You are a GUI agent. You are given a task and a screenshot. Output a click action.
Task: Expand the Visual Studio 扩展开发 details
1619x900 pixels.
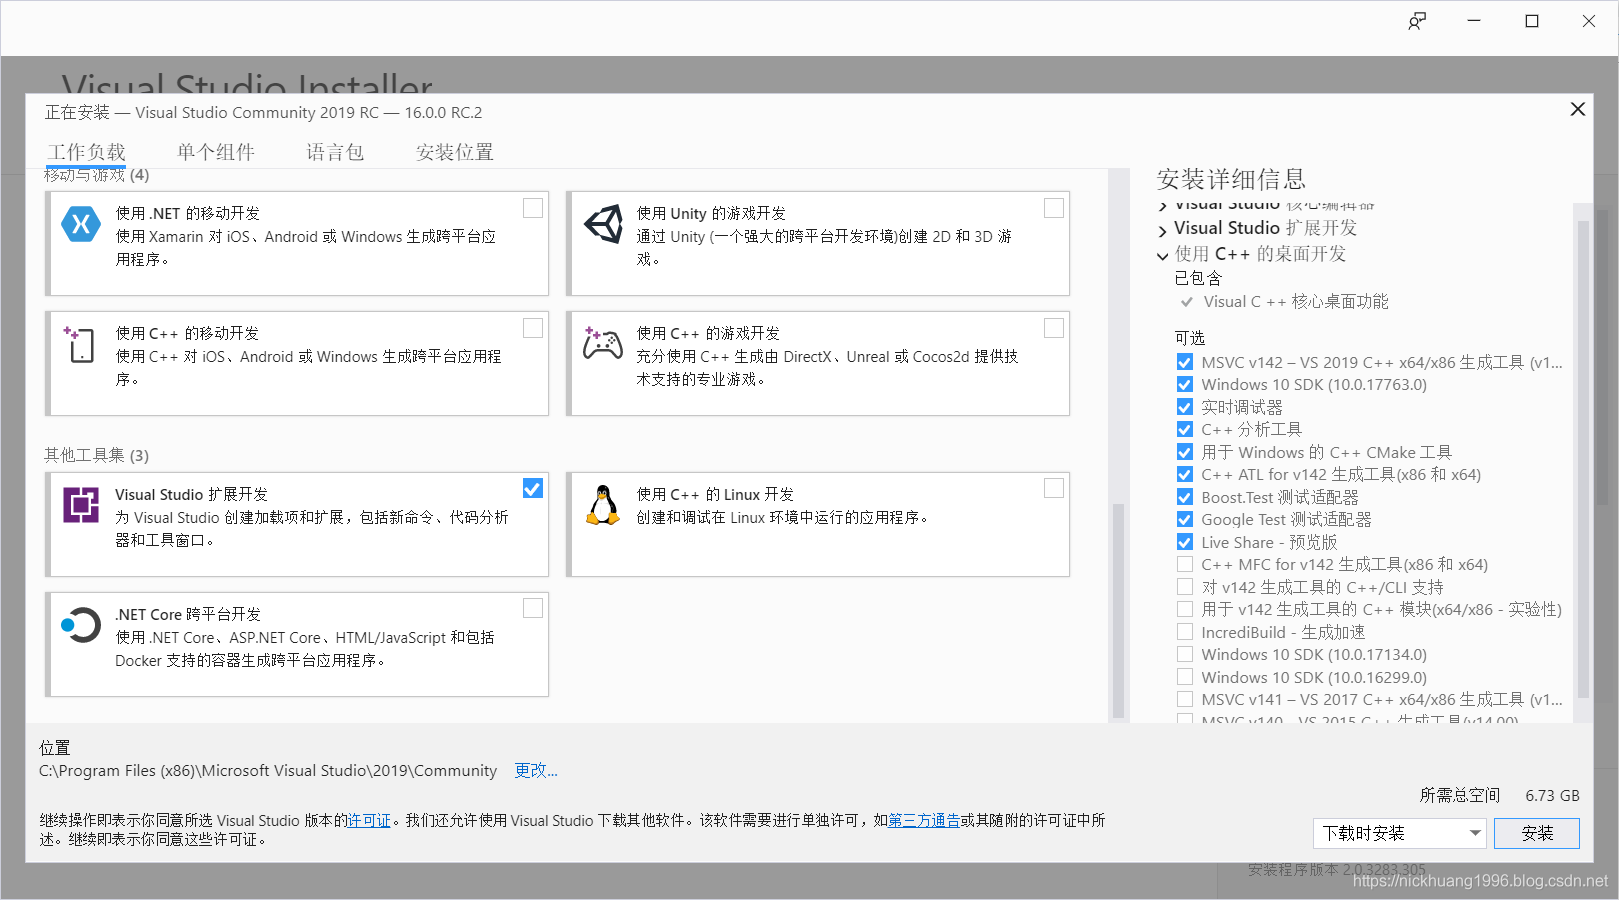[x=1163, y=227]
